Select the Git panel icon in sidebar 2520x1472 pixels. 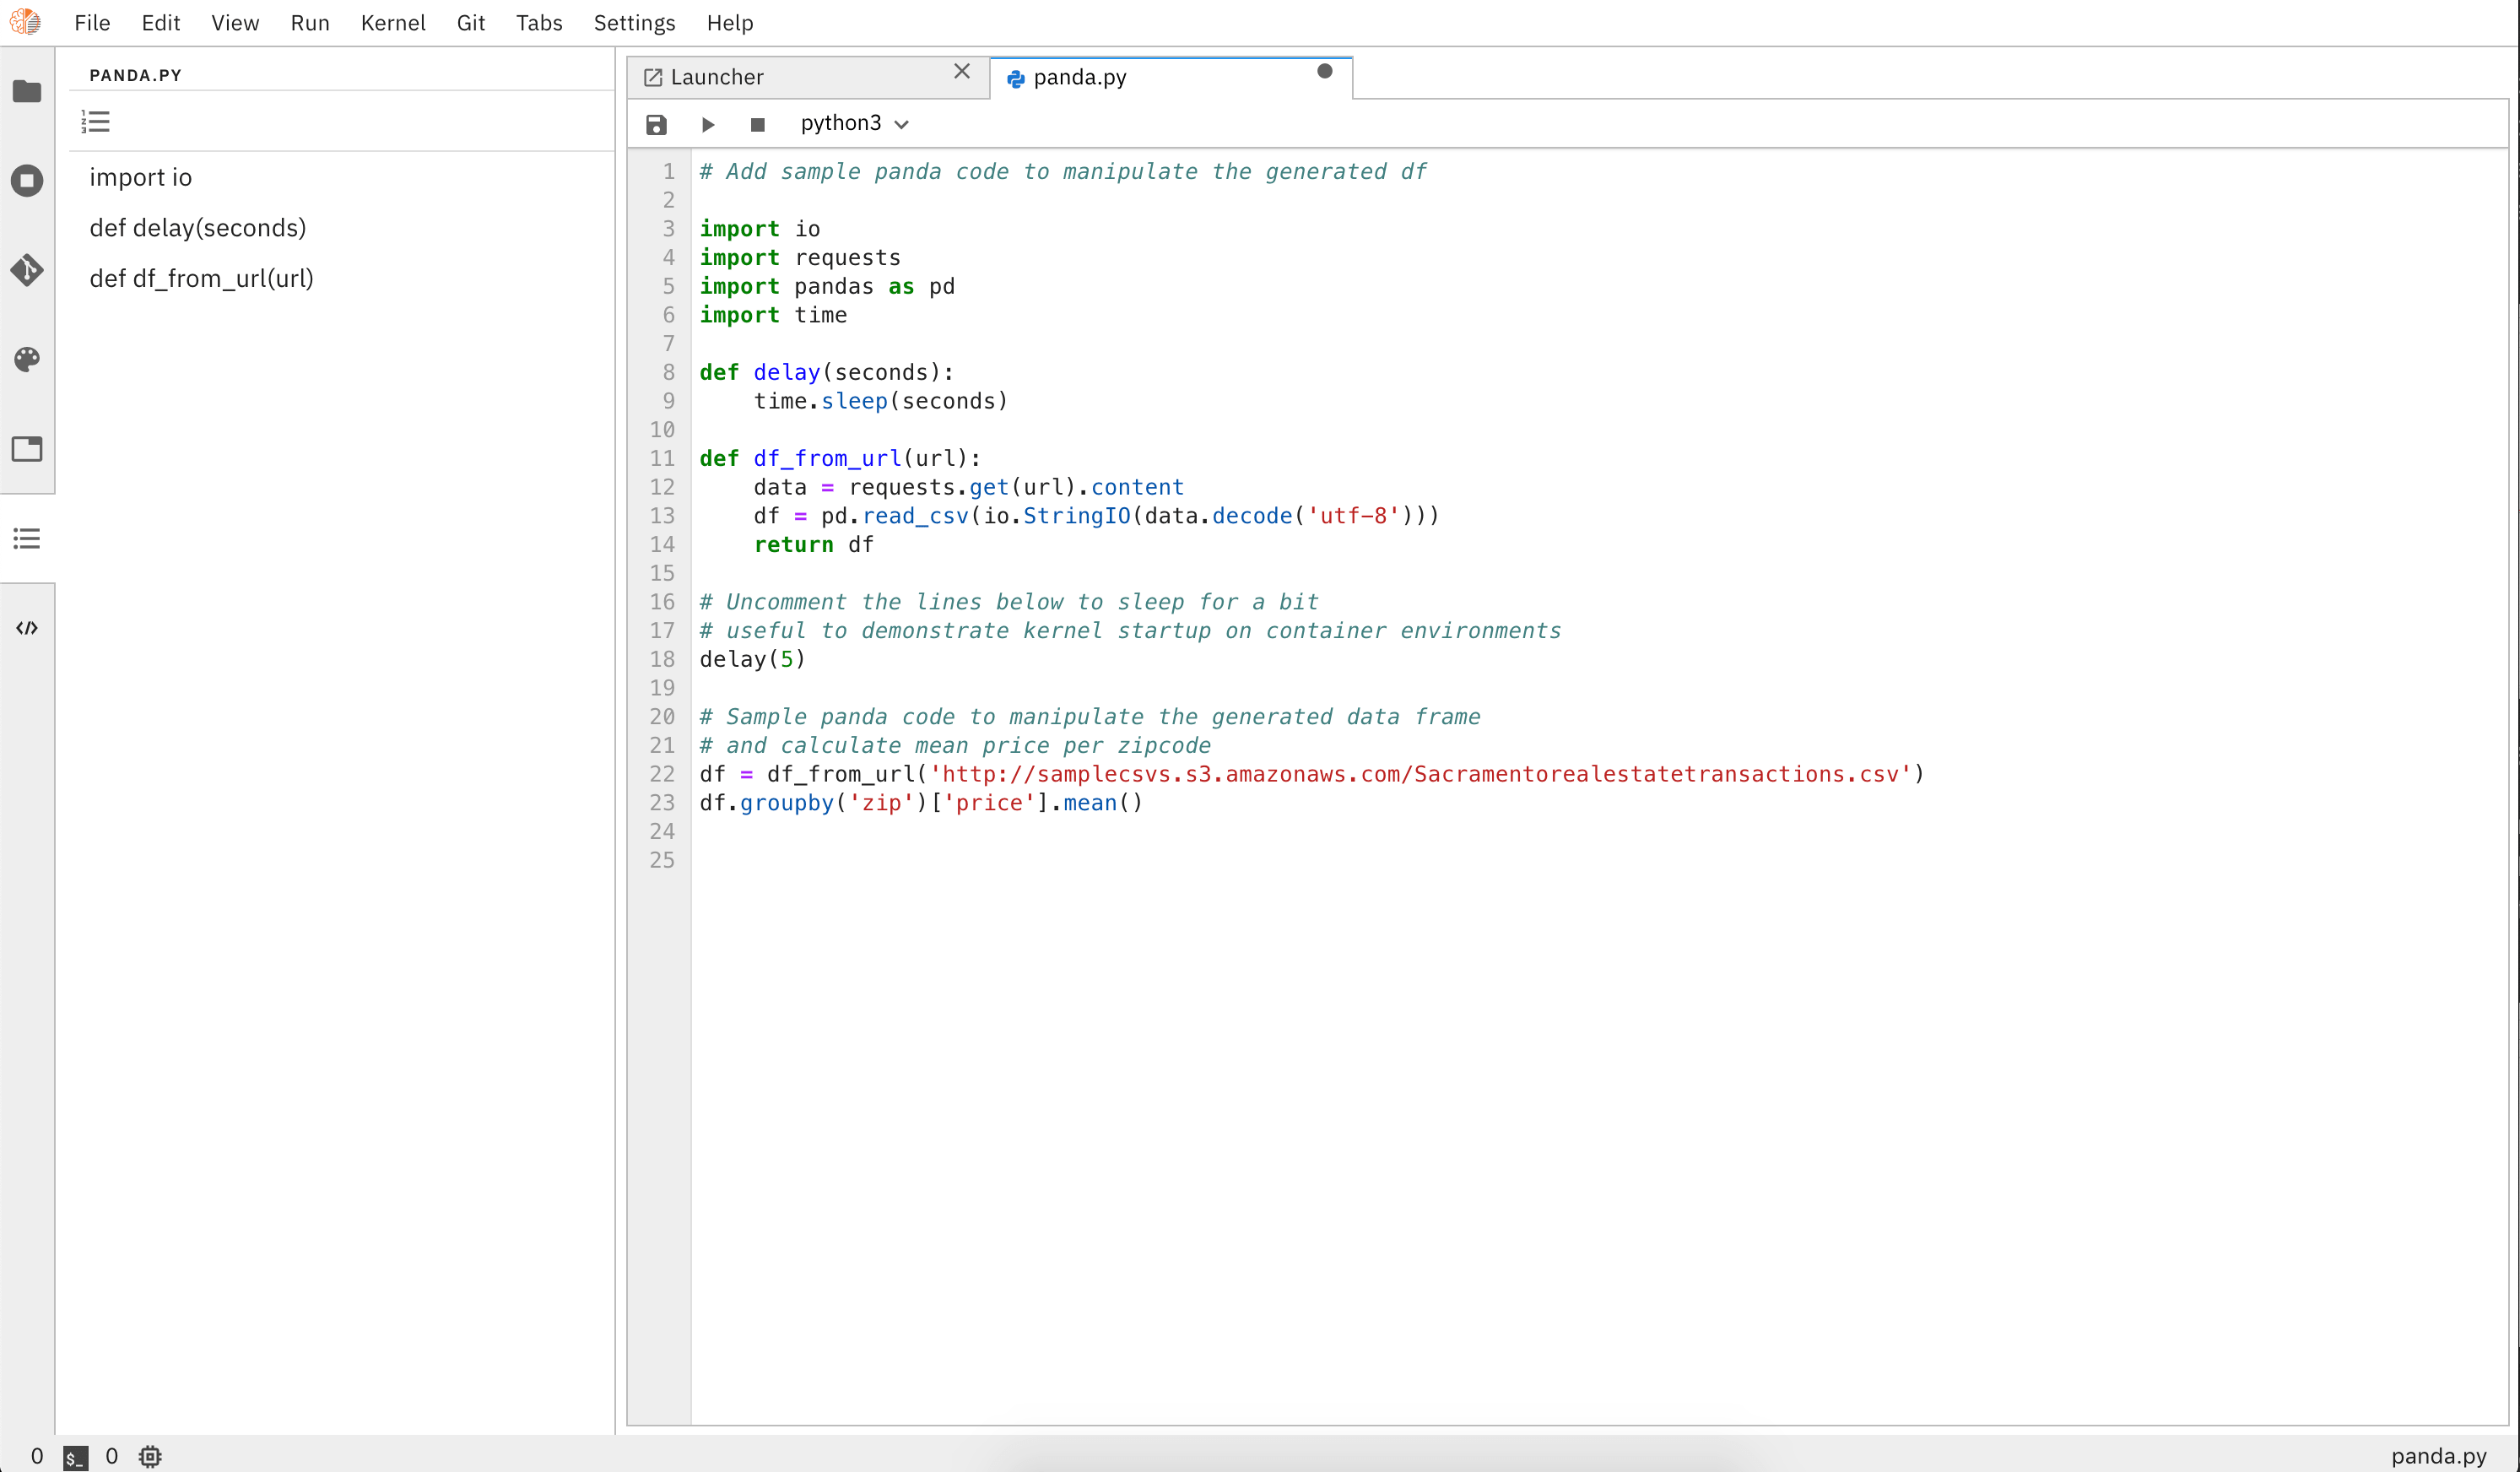(26, 270)
